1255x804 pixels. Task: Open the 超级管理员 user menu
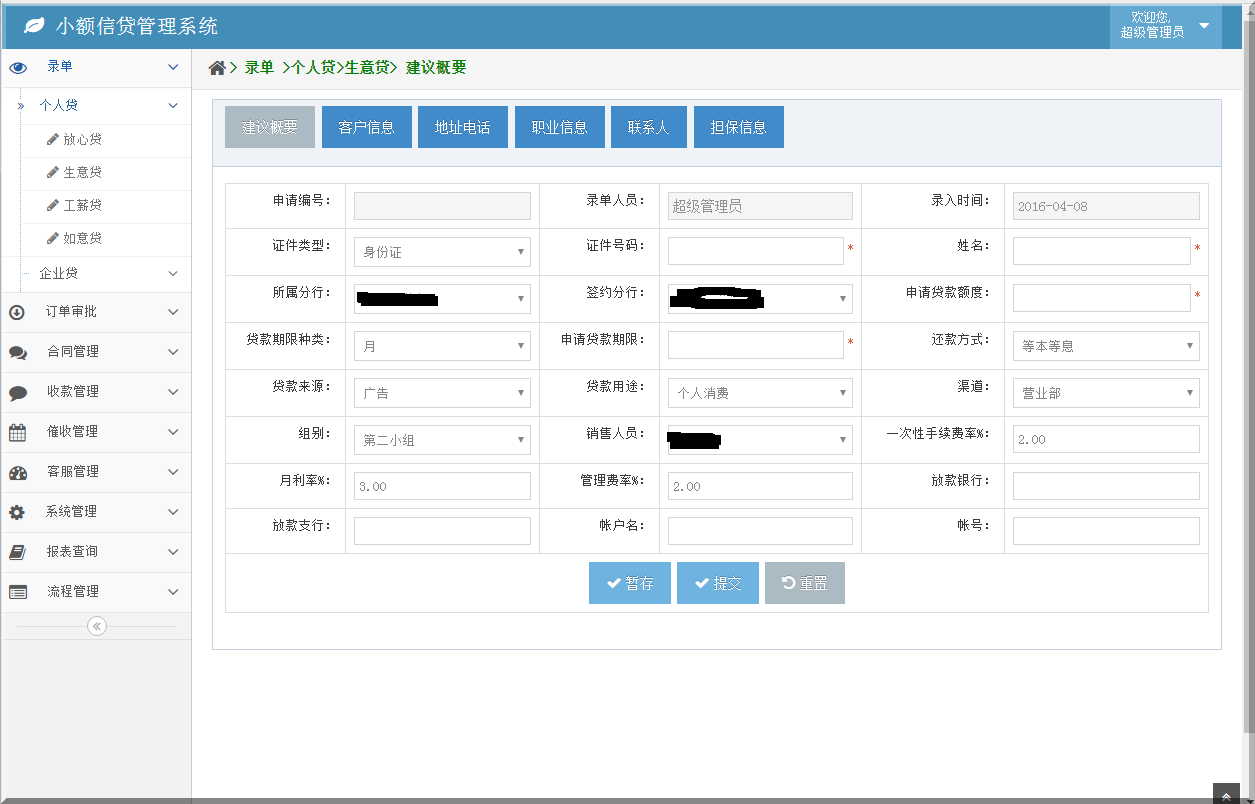1165,25
